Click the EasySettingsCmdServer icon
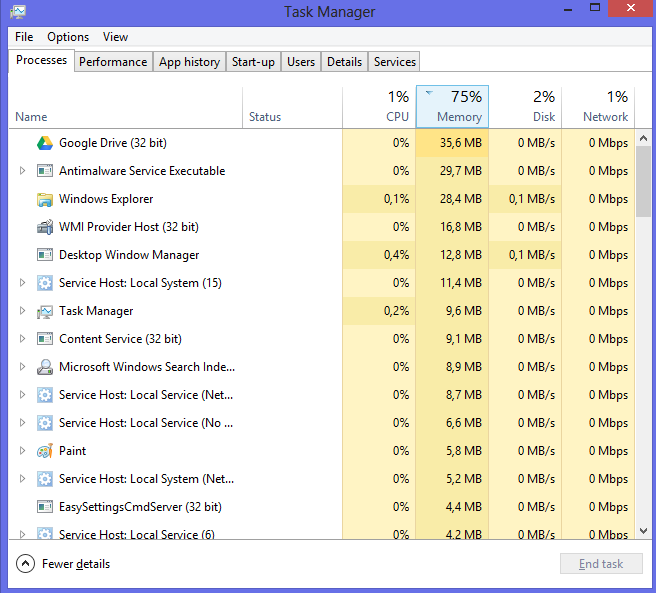This screenshot has width=656, height=593. (45, 507)
